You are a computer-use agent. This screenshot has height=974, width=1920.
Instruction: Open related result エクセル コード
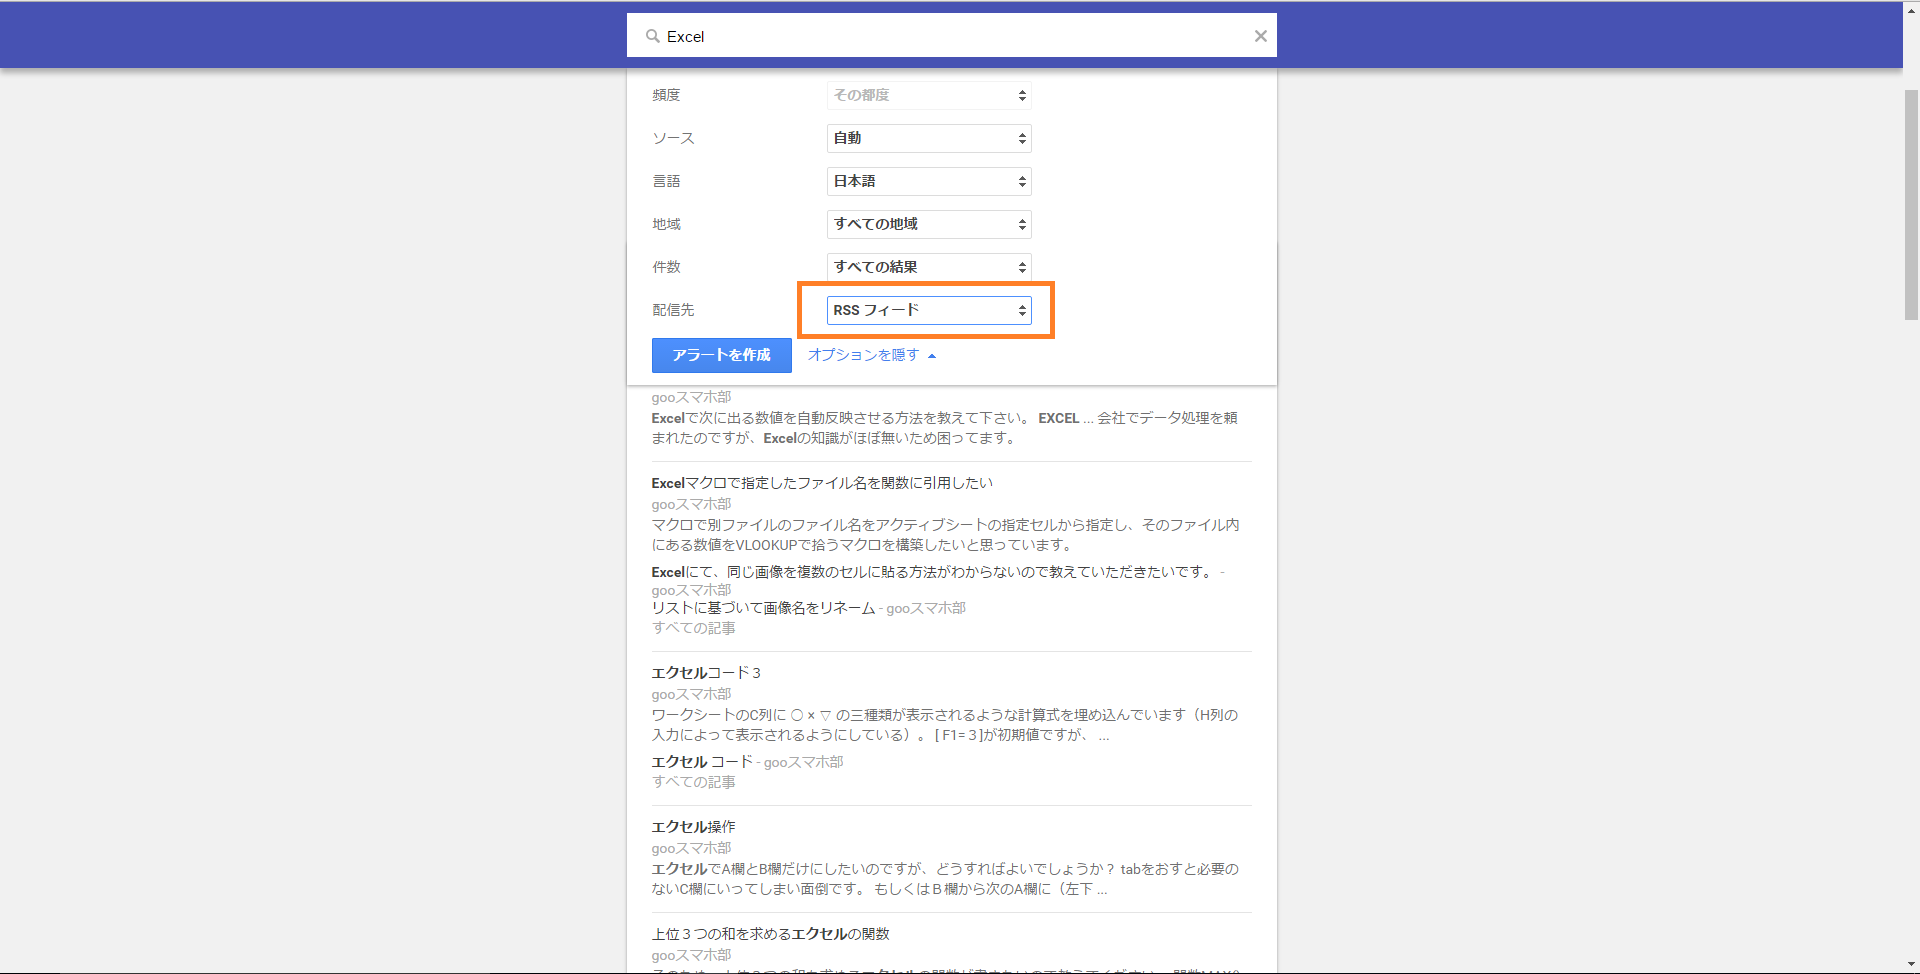click(x=702, y=762)
